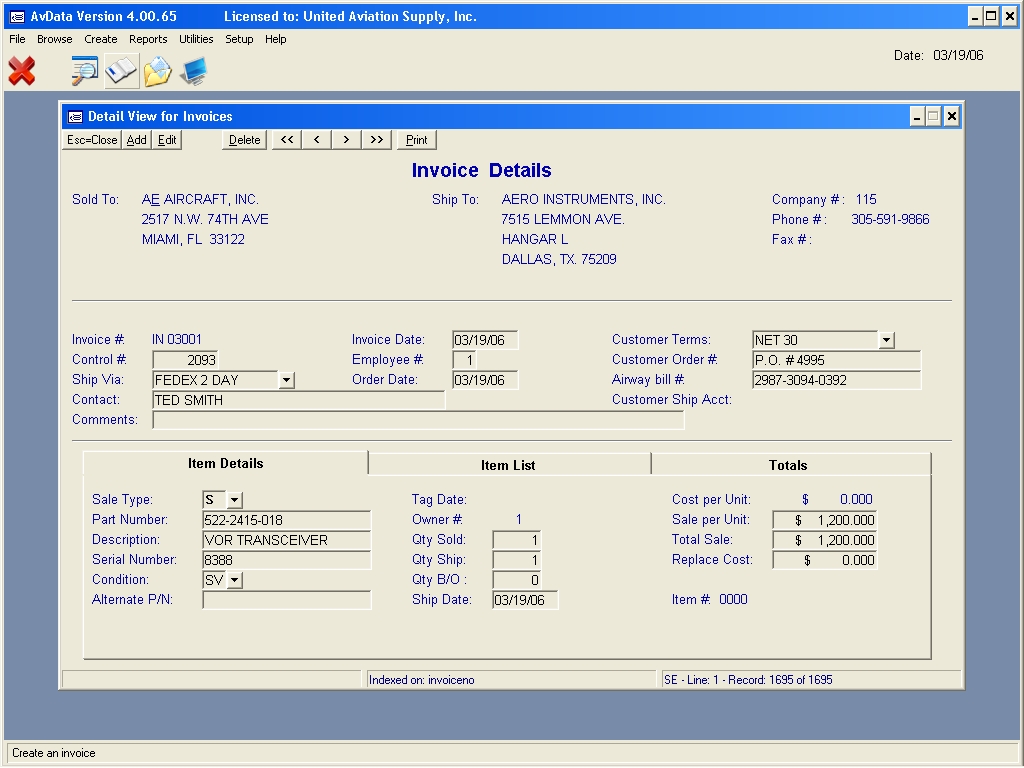Click the magnifying glass browse icon
Image resolution: width=1024 pixels, height=768 pixels.
coord(85,71)
